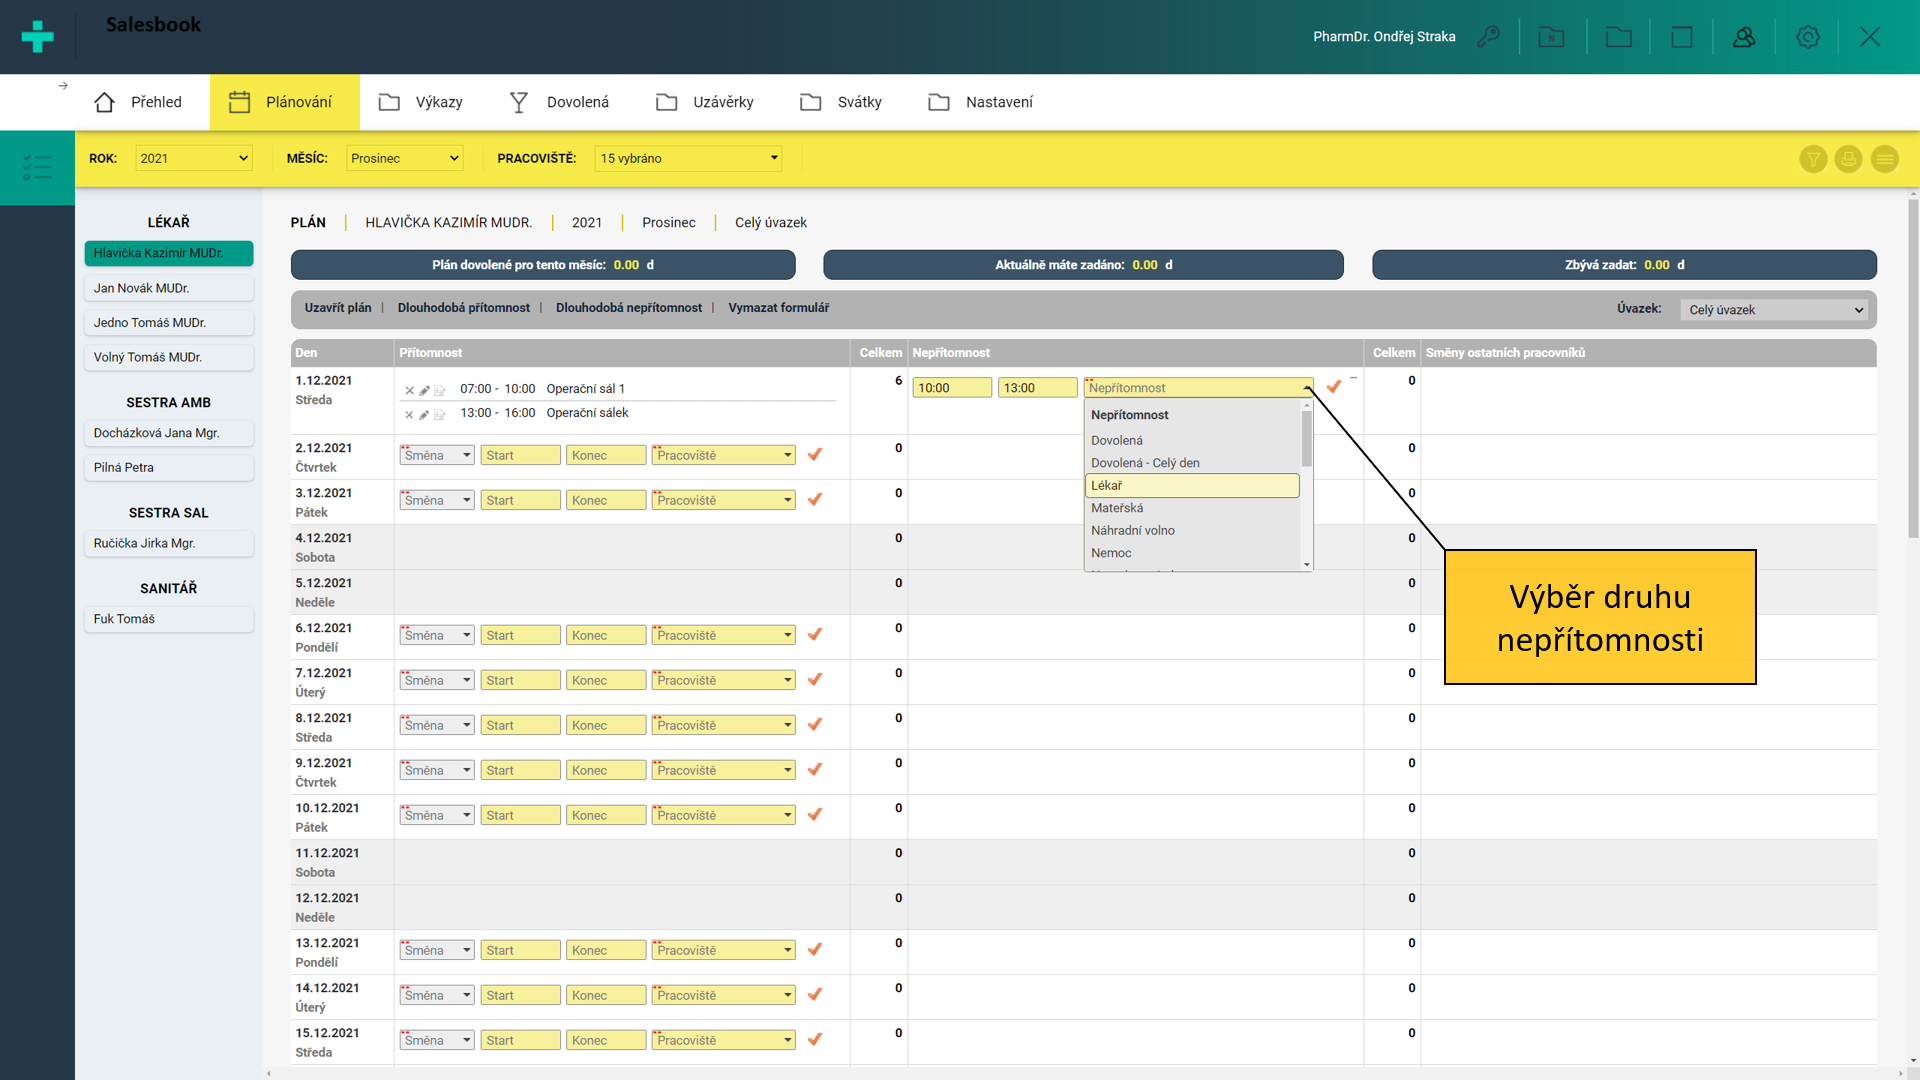
Task: Open the hamburger menu icon in yellow bar
Action: (x=1884, y=159)
